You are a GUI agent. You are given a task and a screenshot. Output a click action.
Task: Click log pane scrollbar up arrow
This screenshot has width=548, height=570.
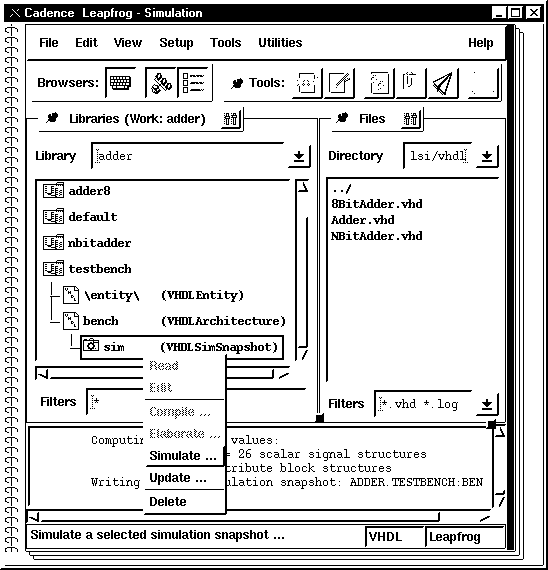coord(500,432)
